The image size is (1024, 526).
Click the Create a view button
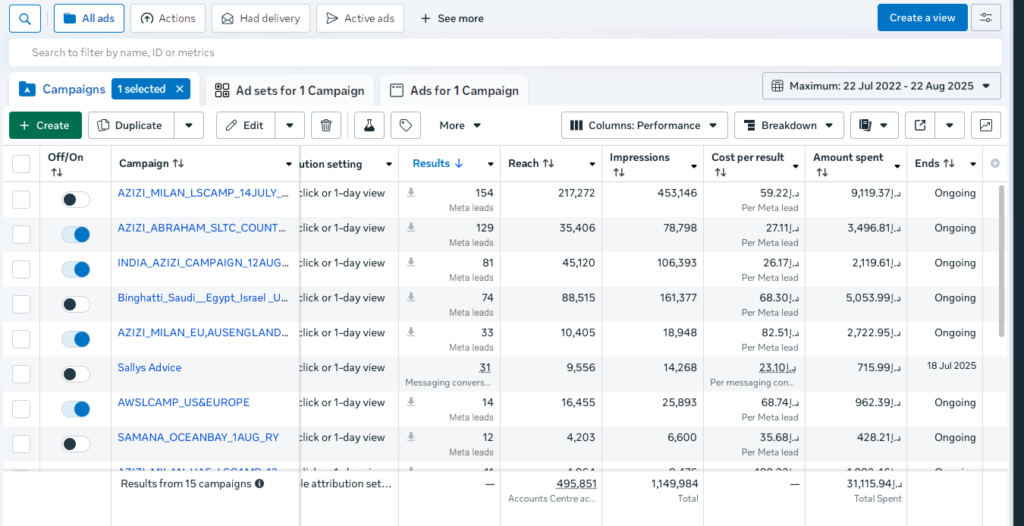922,18
